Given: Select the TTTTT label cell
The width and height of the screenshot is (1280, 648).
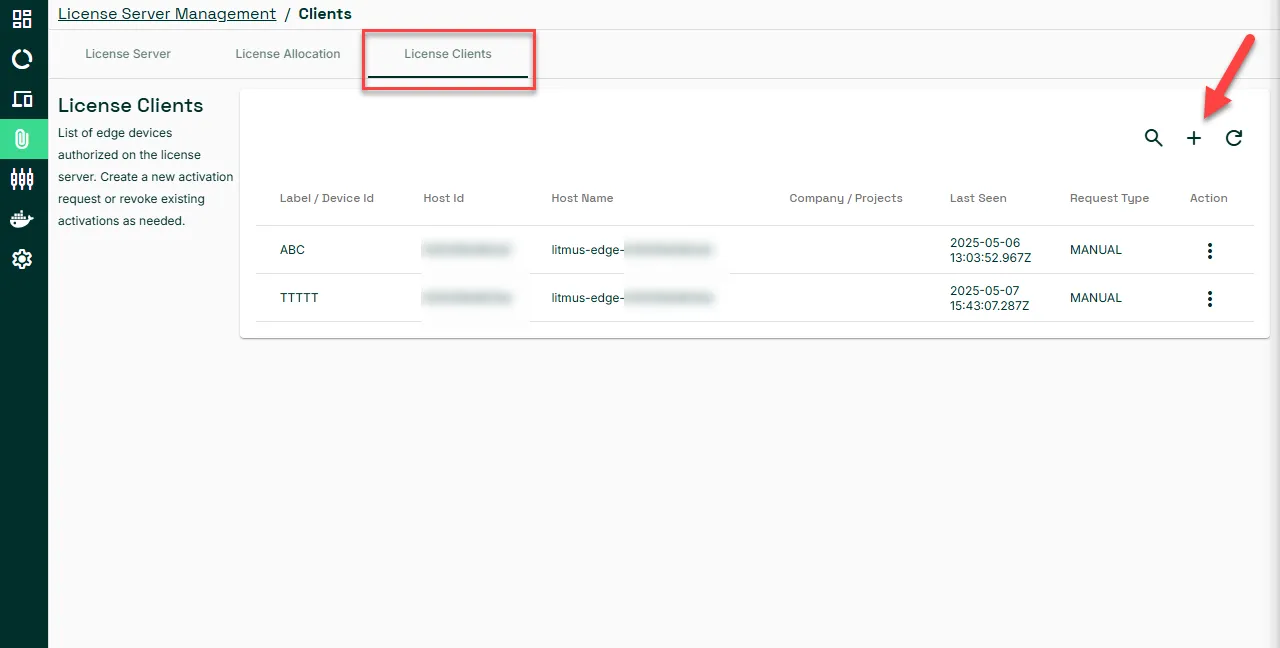Looking at the screenshot, I should [300, 298].
